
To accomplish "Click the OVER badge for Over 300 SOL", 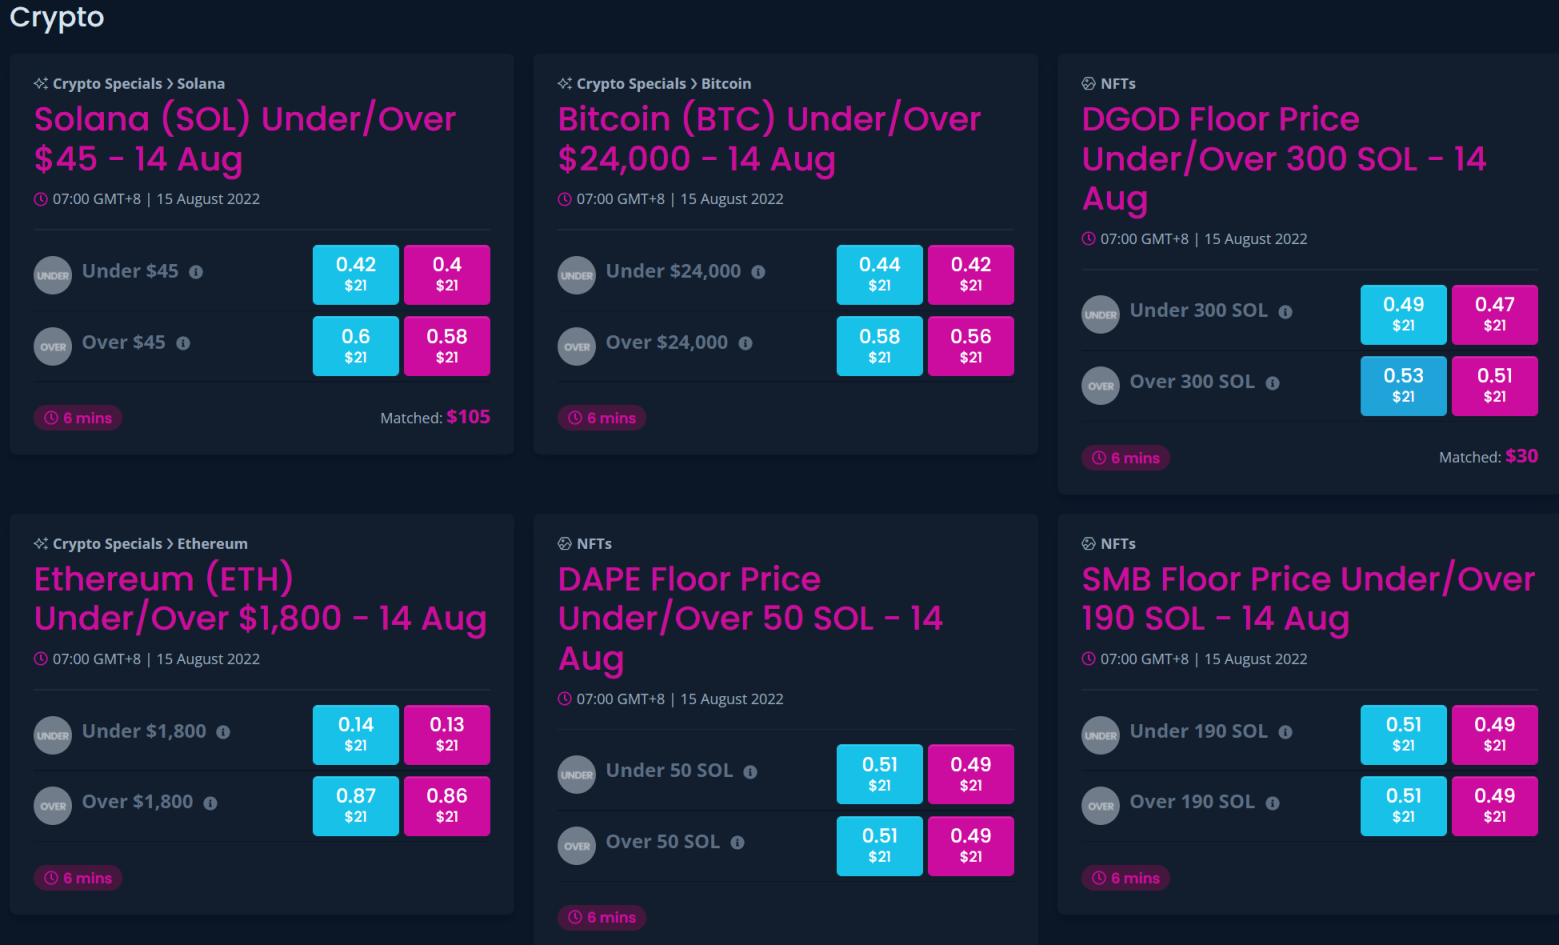I will 1100,386.
